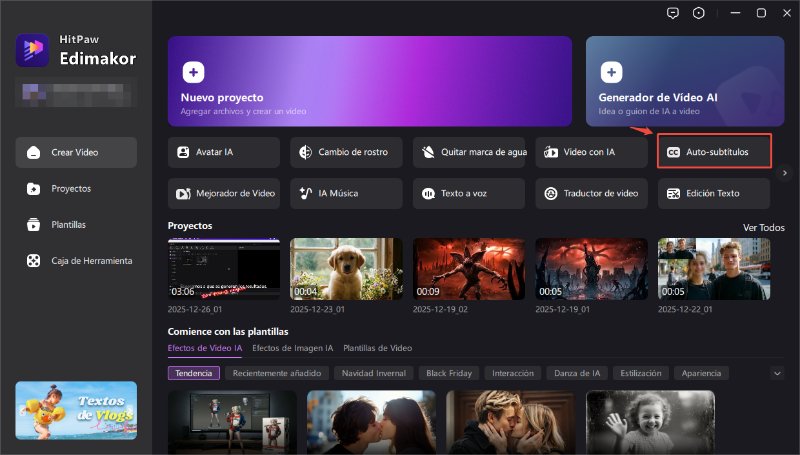Open the Auto-subtítulos tool
Viewport: 800px width, 455px height.
714,152
